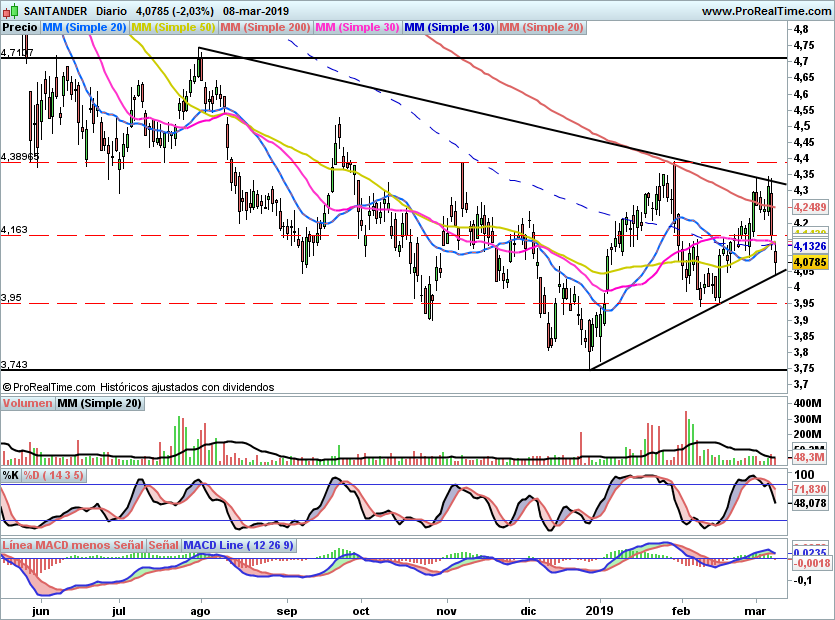Click the 3,743 support level label
Screen dimensions: 835x620
point(14,365)
